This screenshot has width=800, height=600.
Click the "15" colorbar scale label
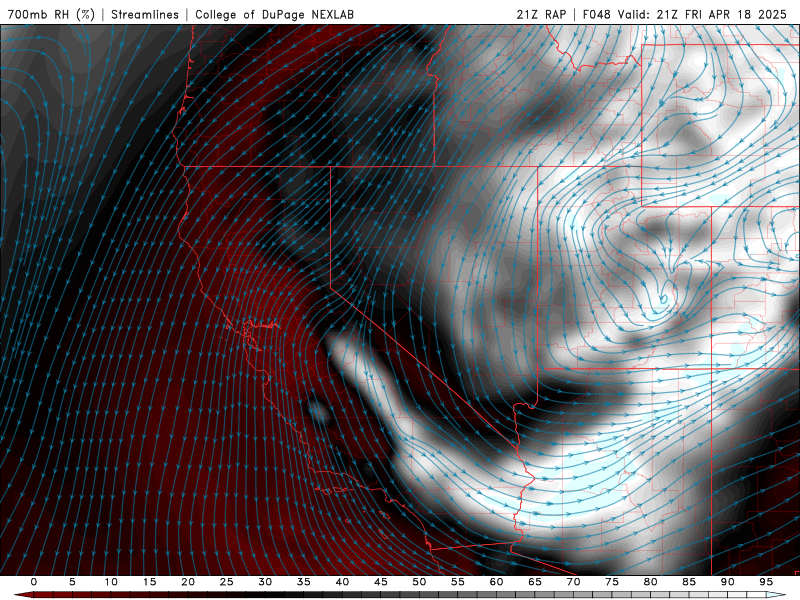149,582
